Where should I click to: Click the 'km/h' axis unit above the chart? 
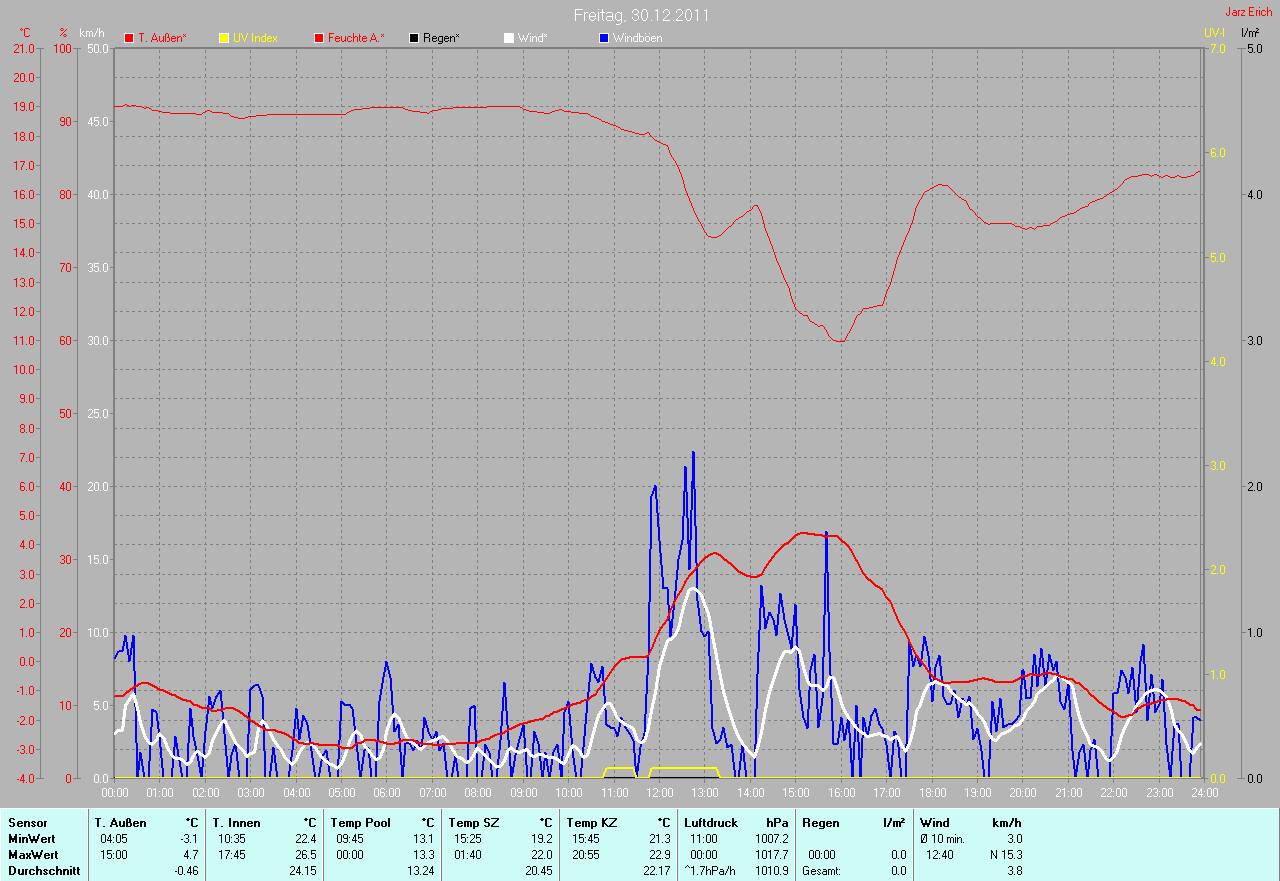tap(92, 33)
